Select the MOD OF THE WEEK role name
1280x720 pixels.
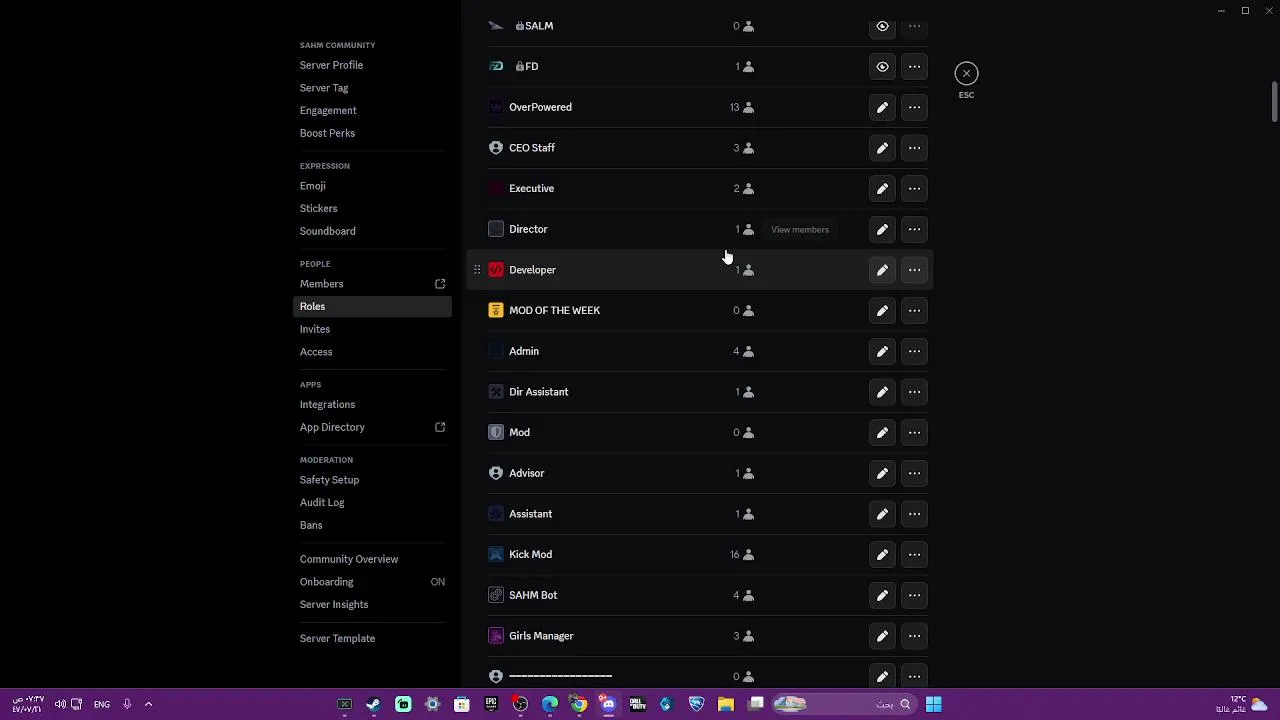point(554,311)
